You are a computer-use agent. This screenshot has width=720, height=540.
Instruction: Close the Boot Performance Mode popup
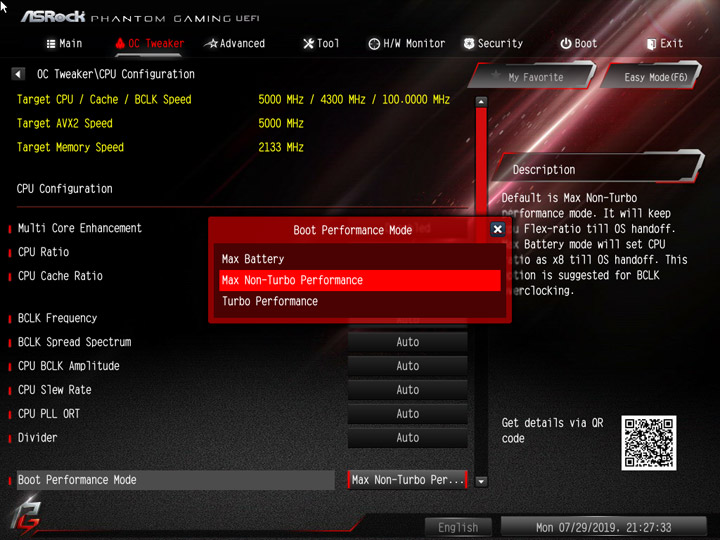point(497,229)
